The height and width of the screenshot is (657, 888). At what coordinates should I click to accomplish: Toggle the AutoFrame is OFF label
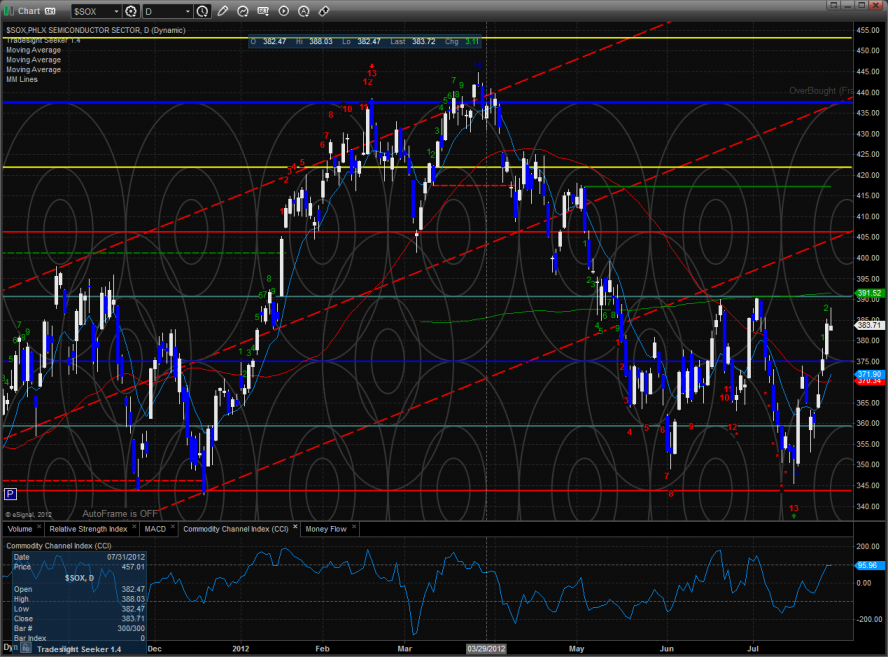click(121, 513)
